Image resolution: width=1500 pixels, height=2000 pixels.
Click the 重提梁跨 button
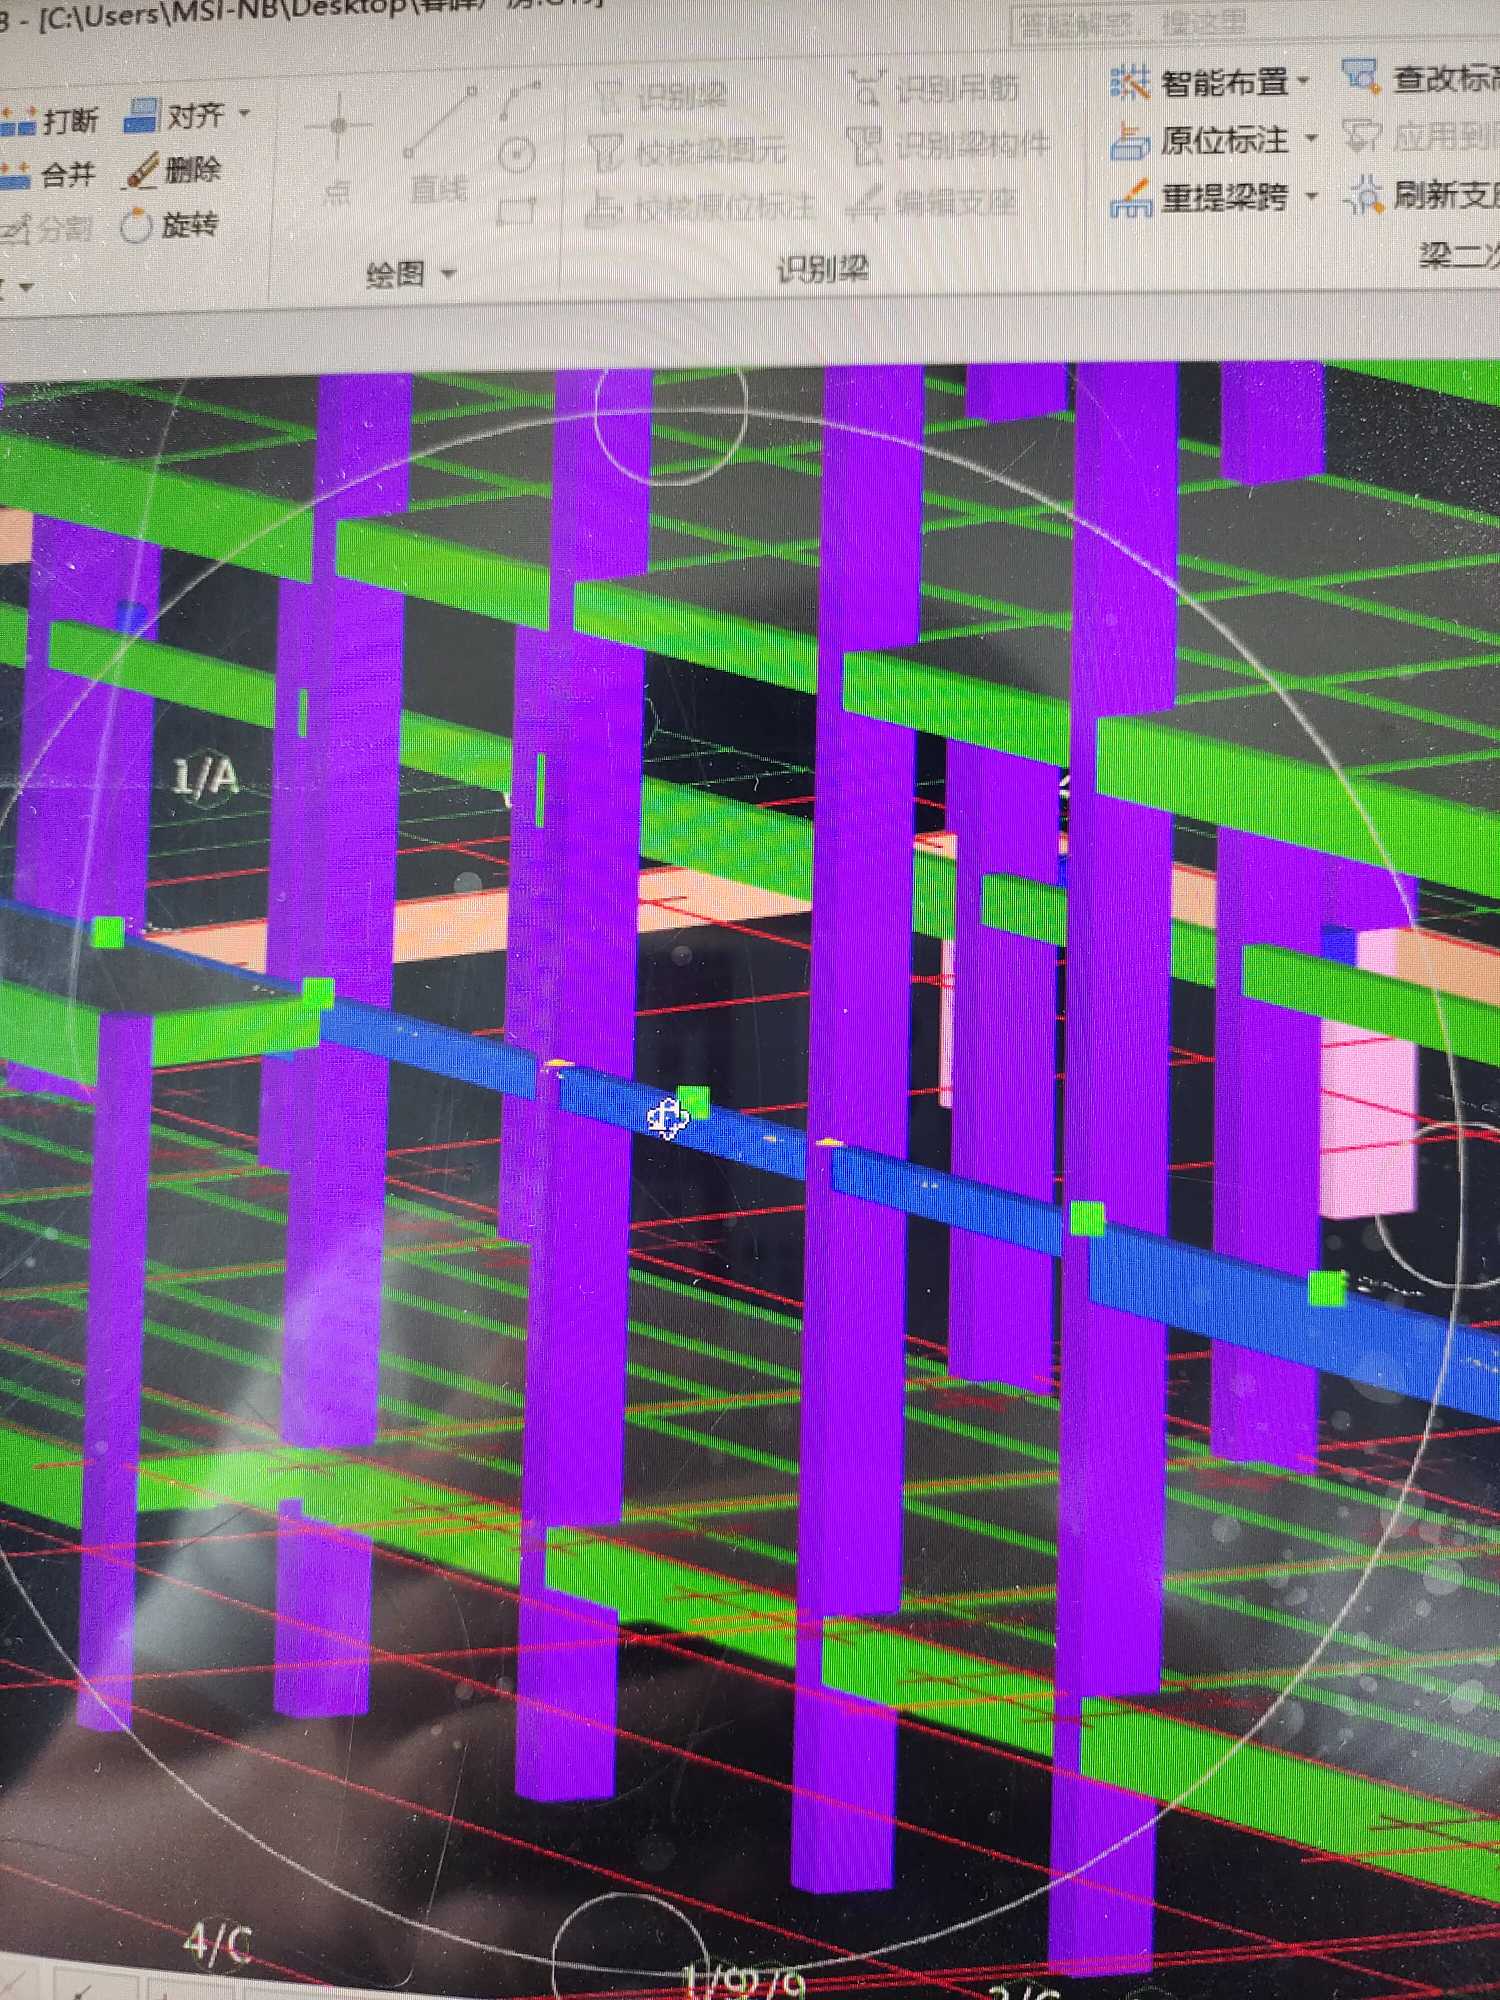point(1199,198)
